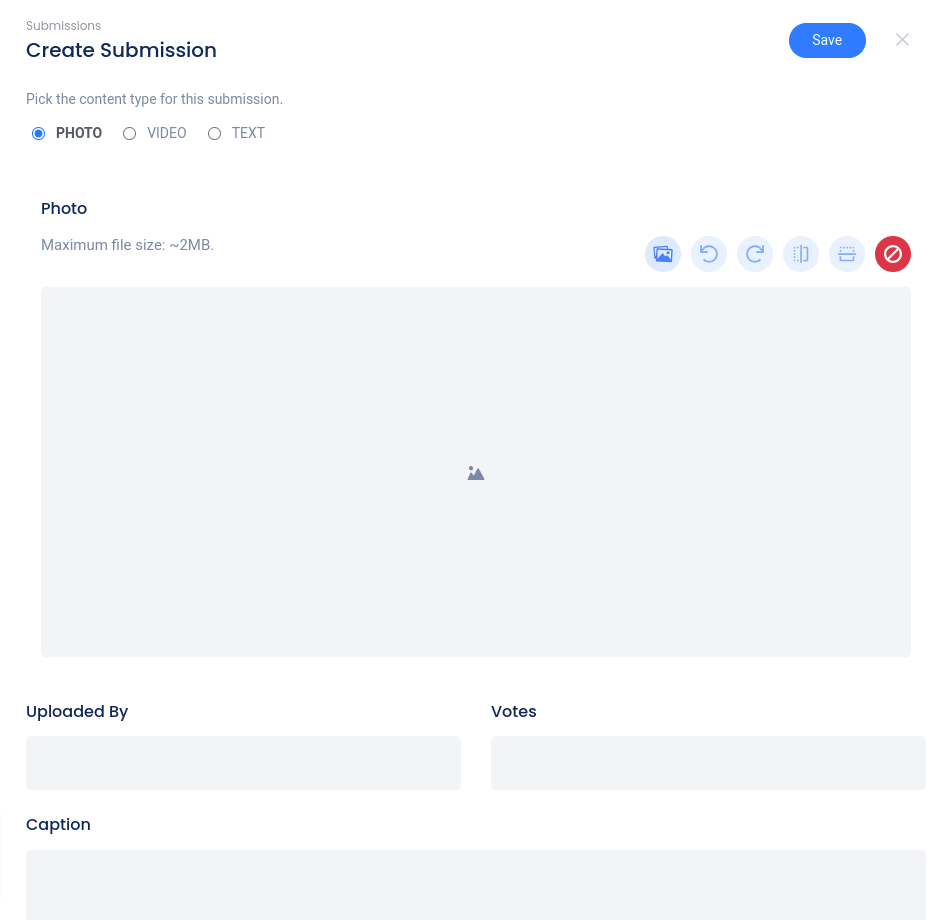
Task: Click the TEXT label text
Action: [248, 133]
